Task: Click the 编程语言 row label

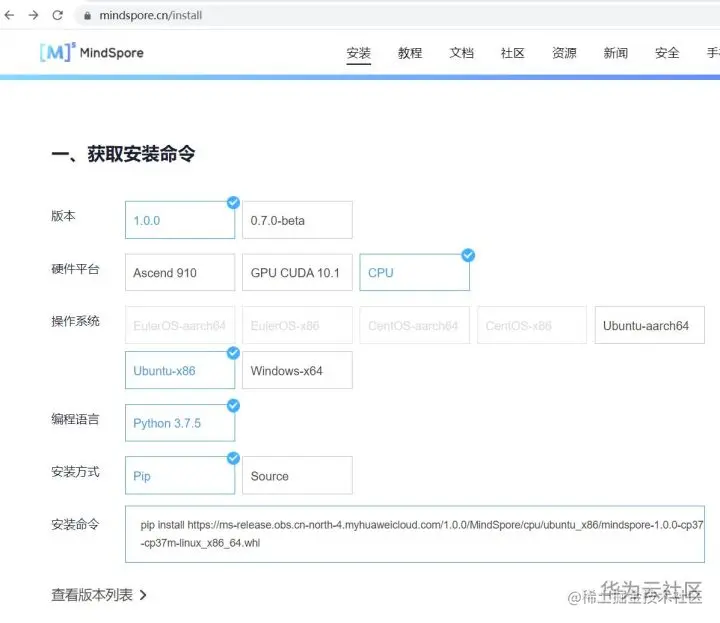Action: point(75,419)
